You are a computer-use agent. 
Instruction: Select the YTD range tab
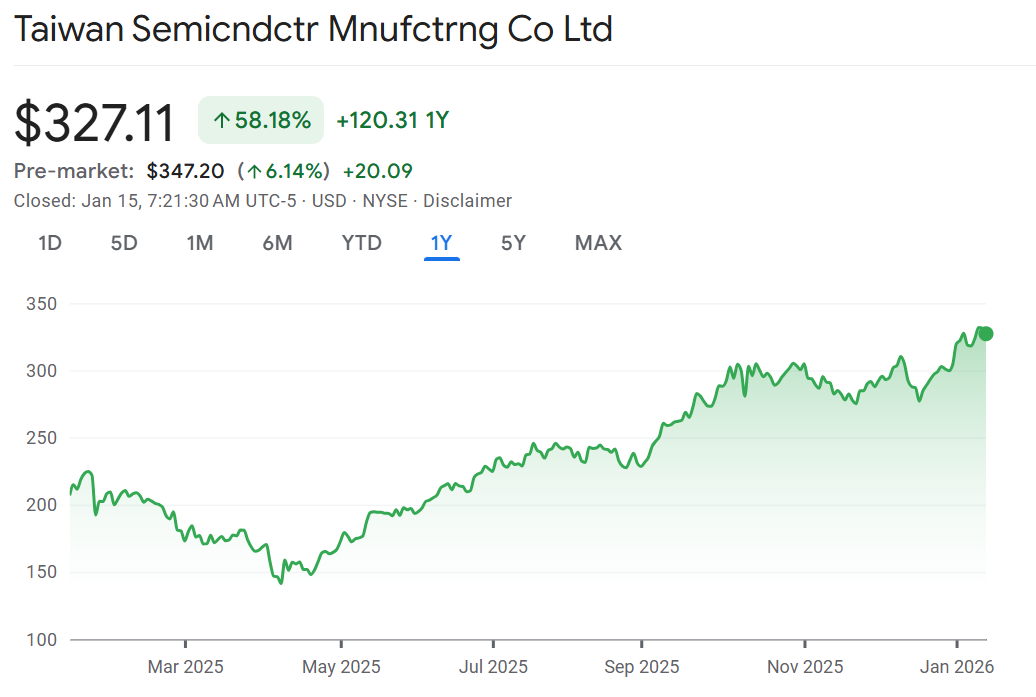coord(361,243)
